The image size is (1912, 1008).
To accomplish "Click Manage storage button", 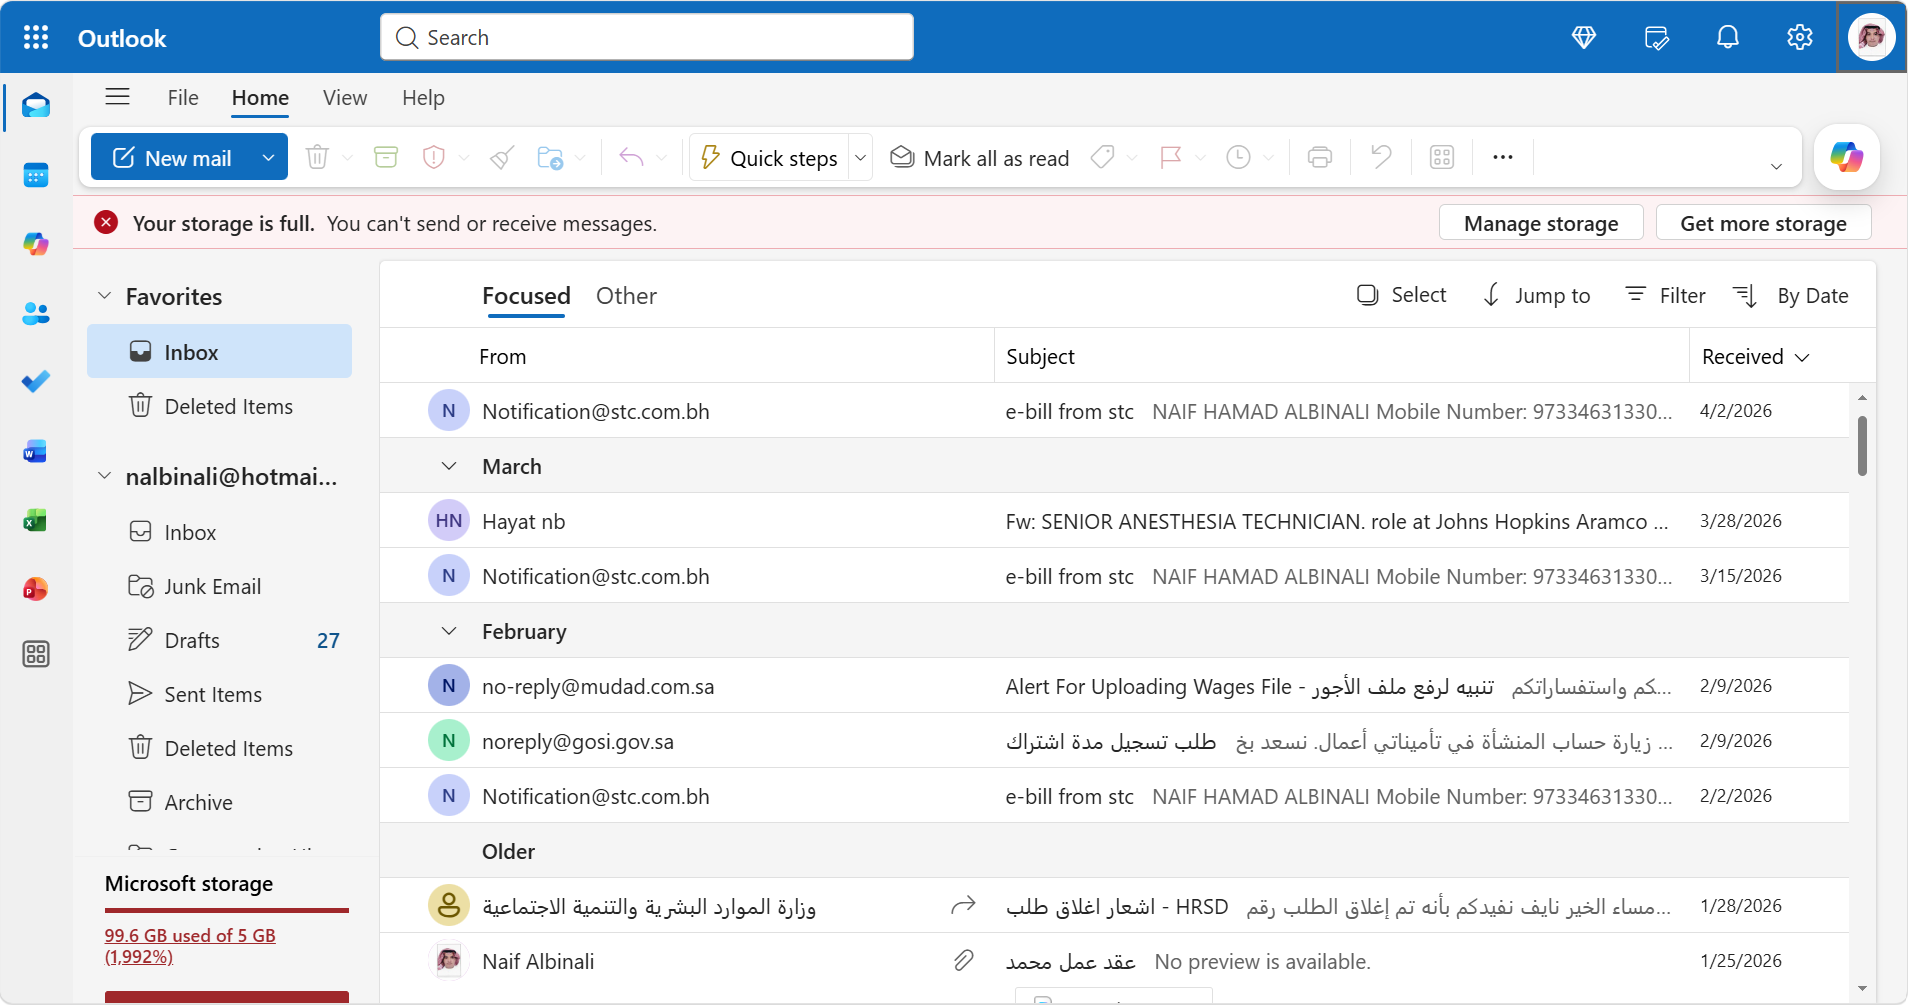I will coord(1541,223).
